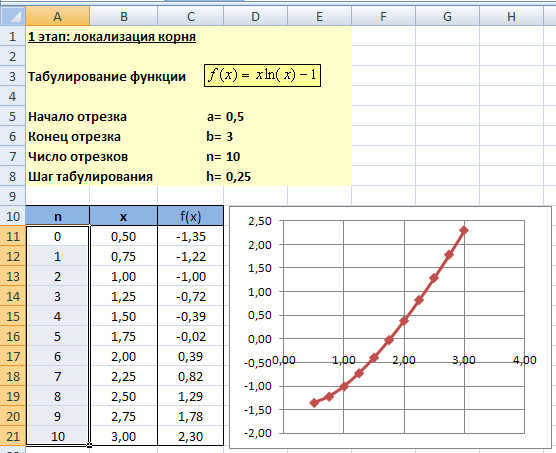556x453 pixels.
Task: Click the label 'Начало отрезка'
Action: click(77, 117)
